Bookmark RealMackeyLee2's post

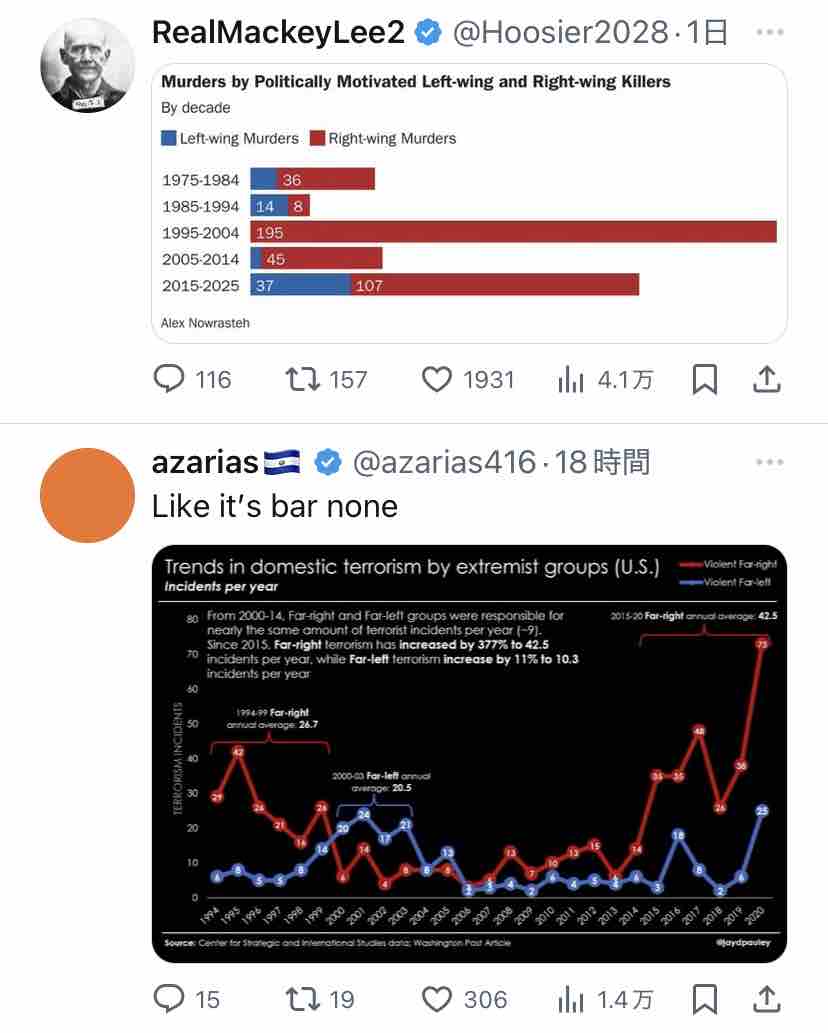(704, 379)
